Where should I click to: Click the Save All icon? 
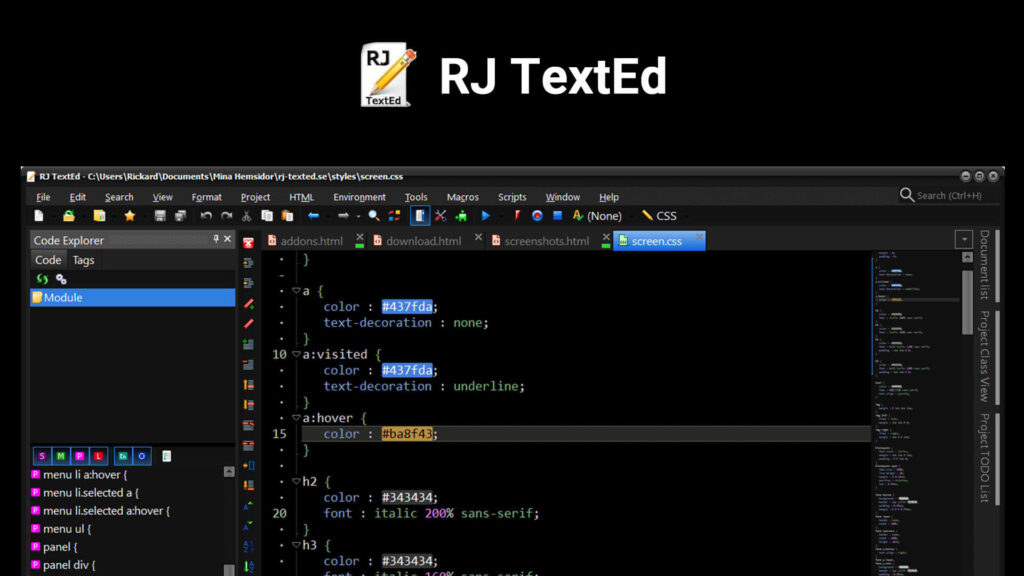(180, 216)
